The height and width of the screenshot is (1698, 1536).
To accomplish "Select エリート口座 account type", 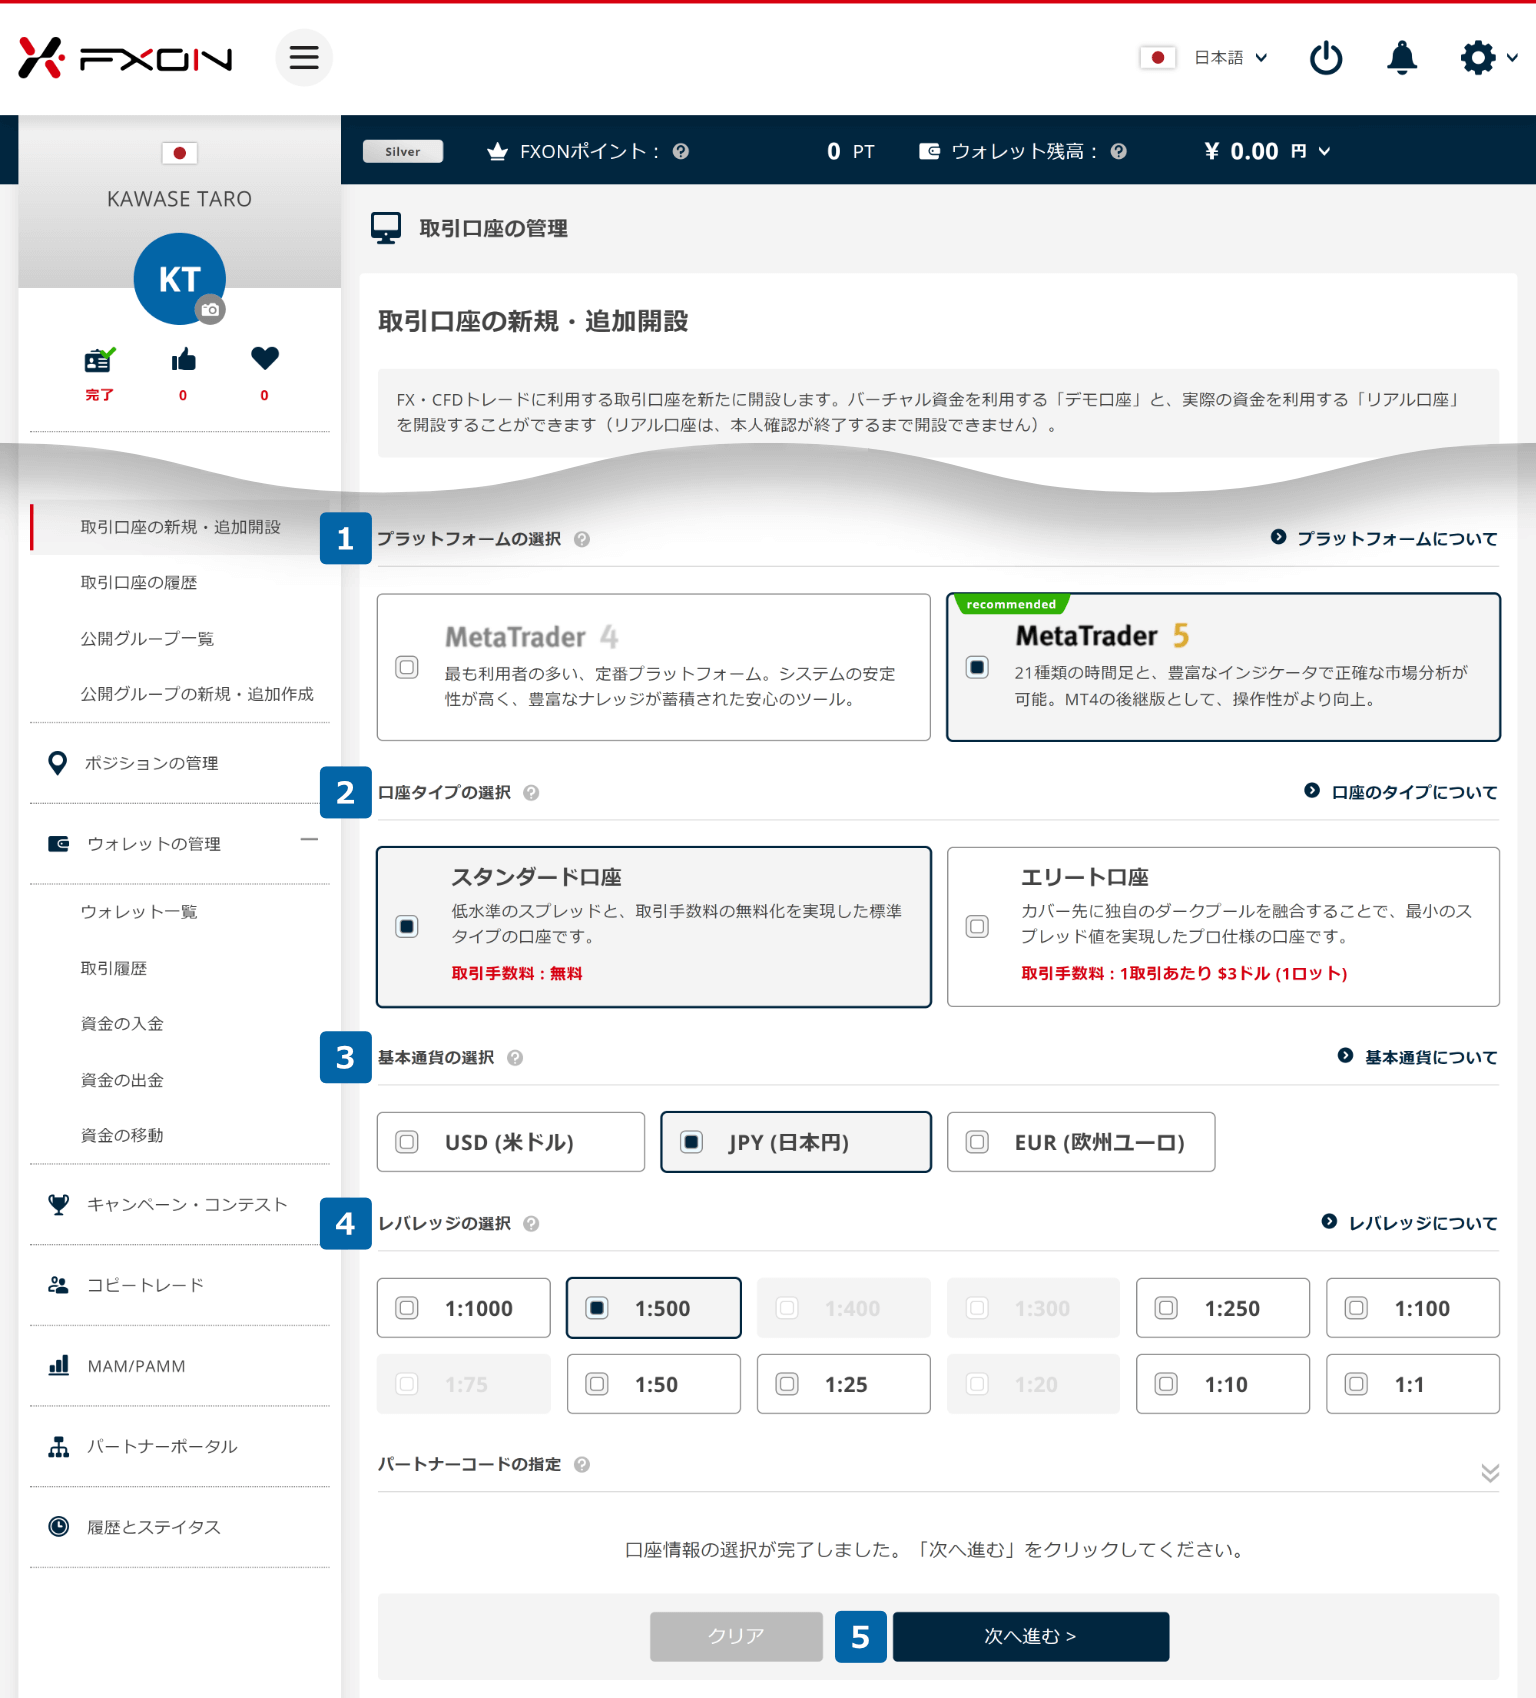I will click(1223, 927).
